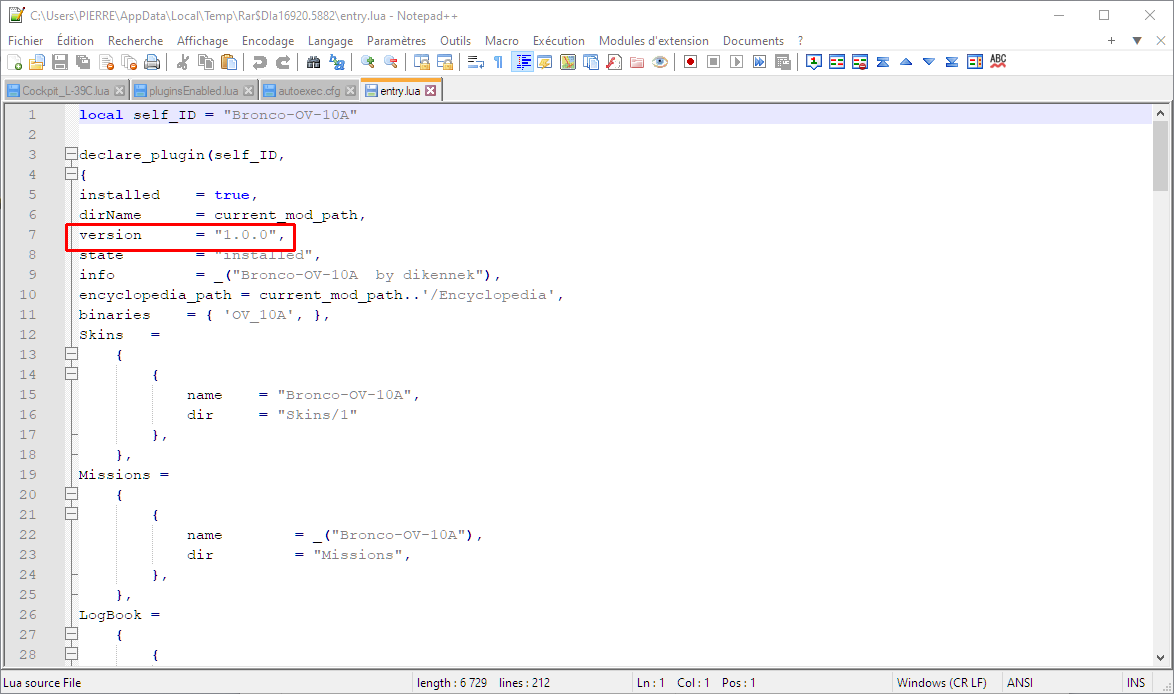Image resolution: width=1174 pixels, height=694 pixels.
Task: Open the Modules d'extension menu
Action: pyautogui.click(x=654, y=40)
